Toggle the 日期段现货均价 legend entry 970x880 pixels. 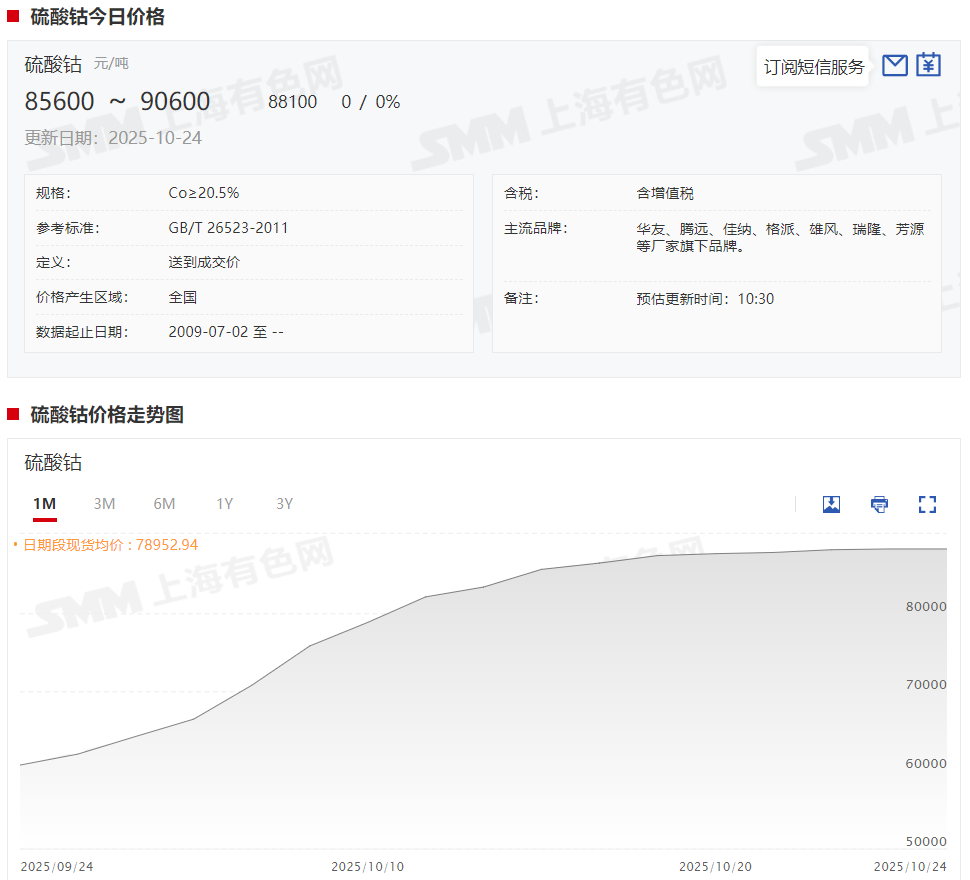[105, 545]
